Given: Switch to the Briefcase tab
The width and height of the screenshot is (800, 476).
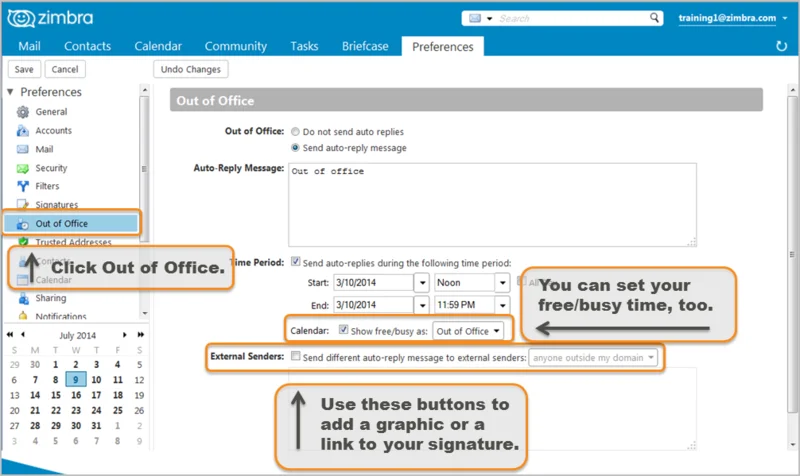Looking at the screenshot, I should pyautogui.click(x=365, y=46).
